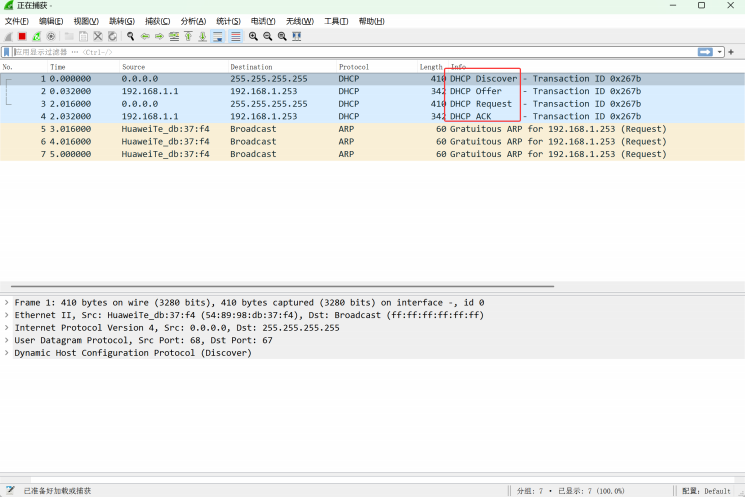This screenshot has width=745, height=497.
Task: Open the 无线(W) menu
Action: pyautogui.click(x=299, y=21)
